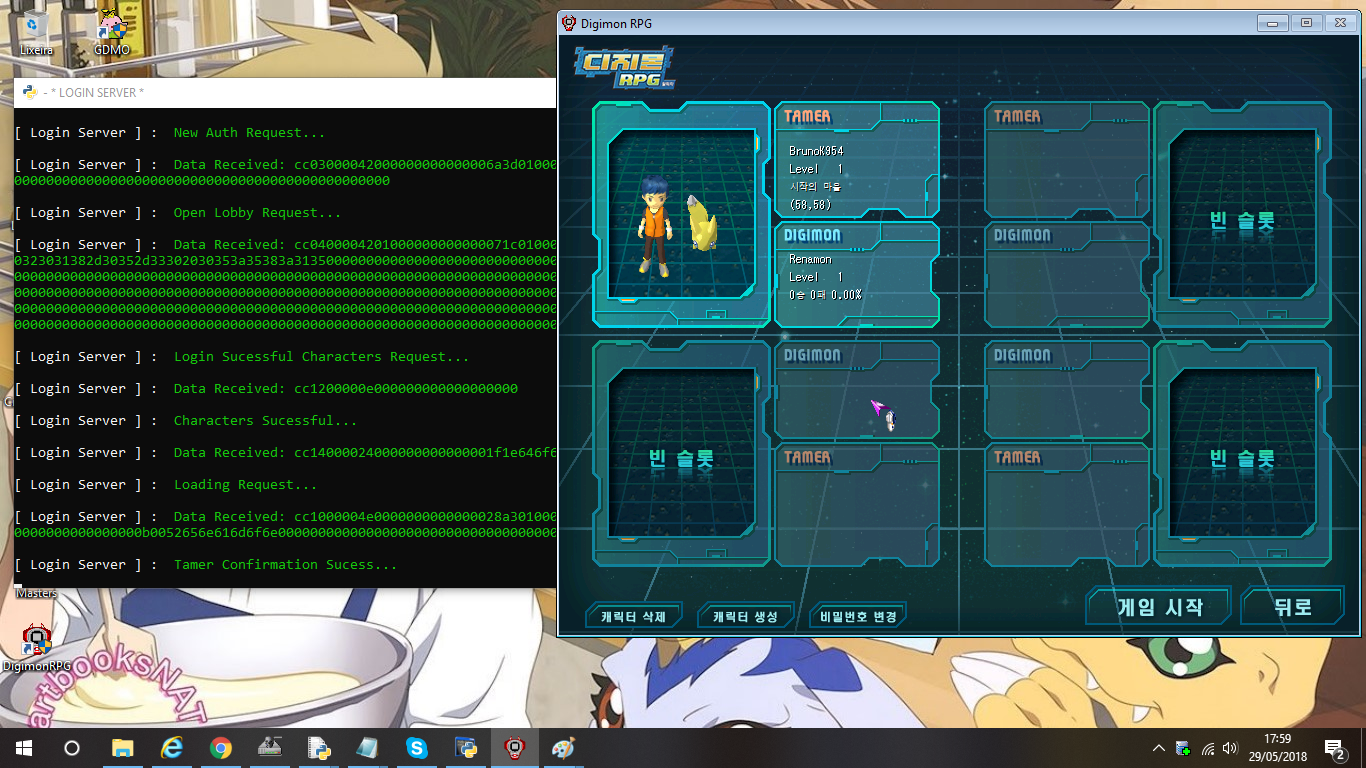Open the Paint palette app on taskbar
This screenshot has width=1366, height=768.
pyautogui.click(x=564, y=748)
